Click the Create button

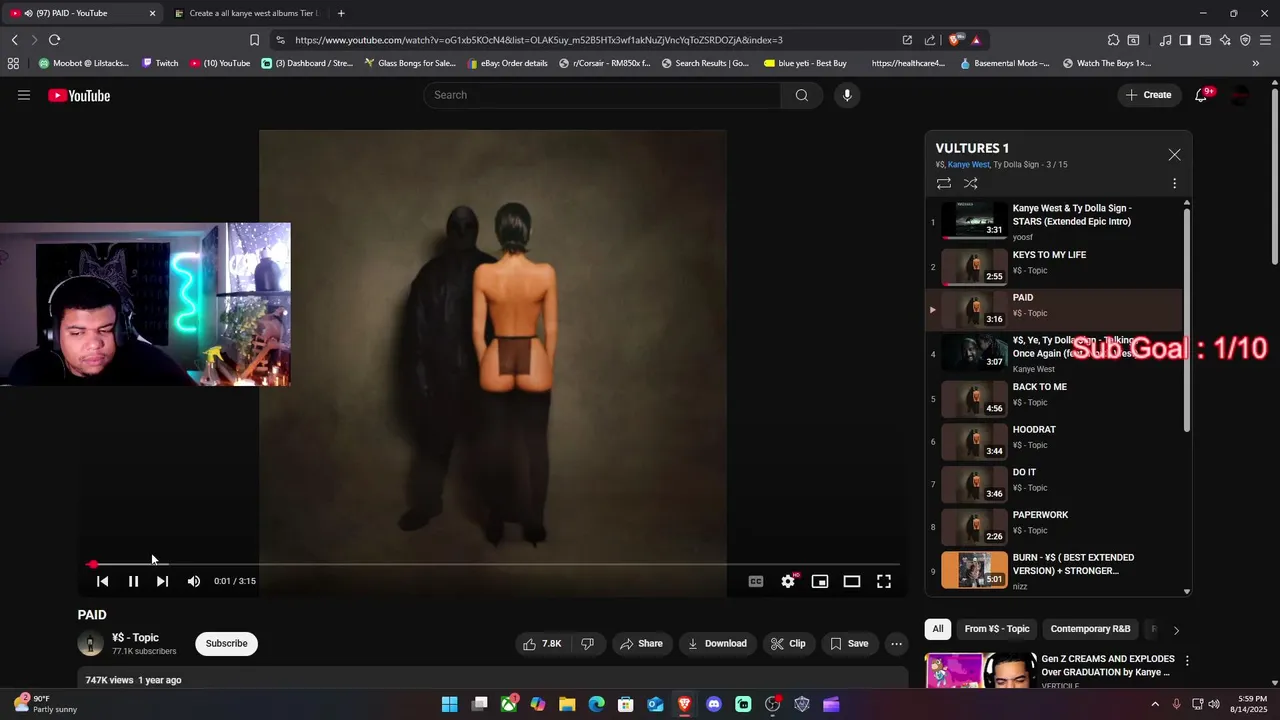click(1148, 95)
